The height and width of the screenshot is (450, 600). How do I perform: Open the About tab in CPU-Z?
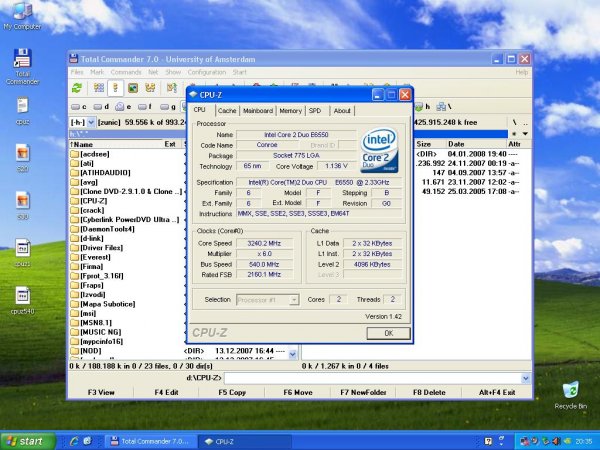(342, 111)
